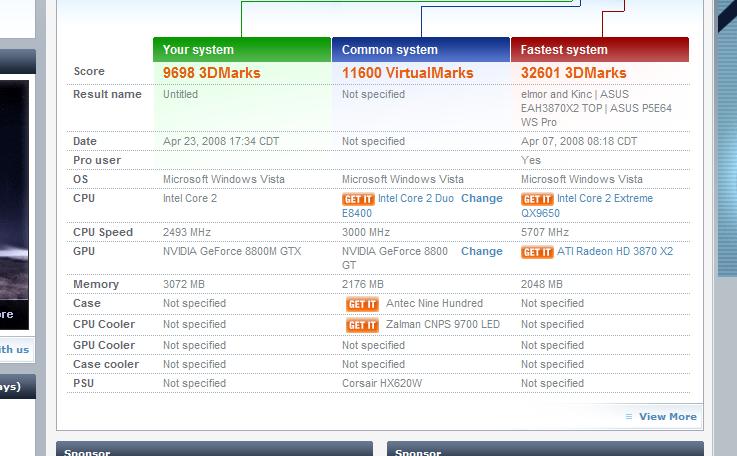Click the Untitled result name

(180, 94)
